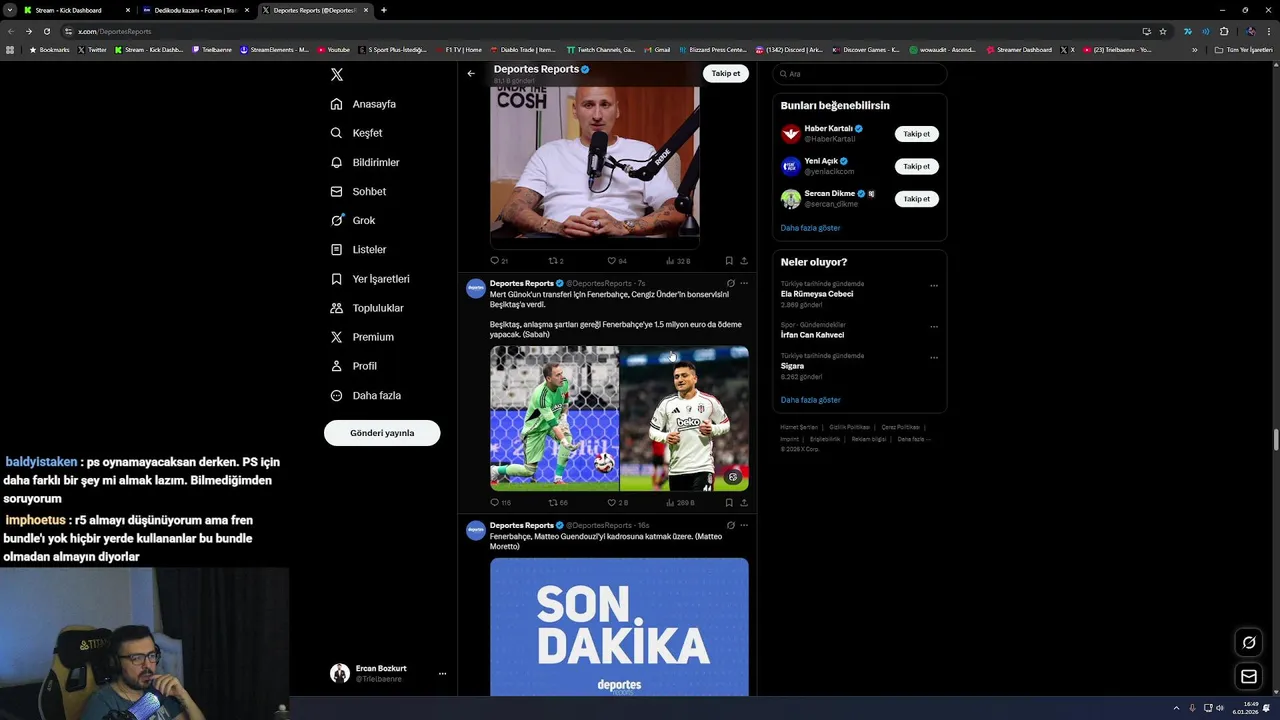Viewport: 1280px width, 720px height.
Task: Open options dots for İrfan Can Kahveci trend
Action: [934, 327]
